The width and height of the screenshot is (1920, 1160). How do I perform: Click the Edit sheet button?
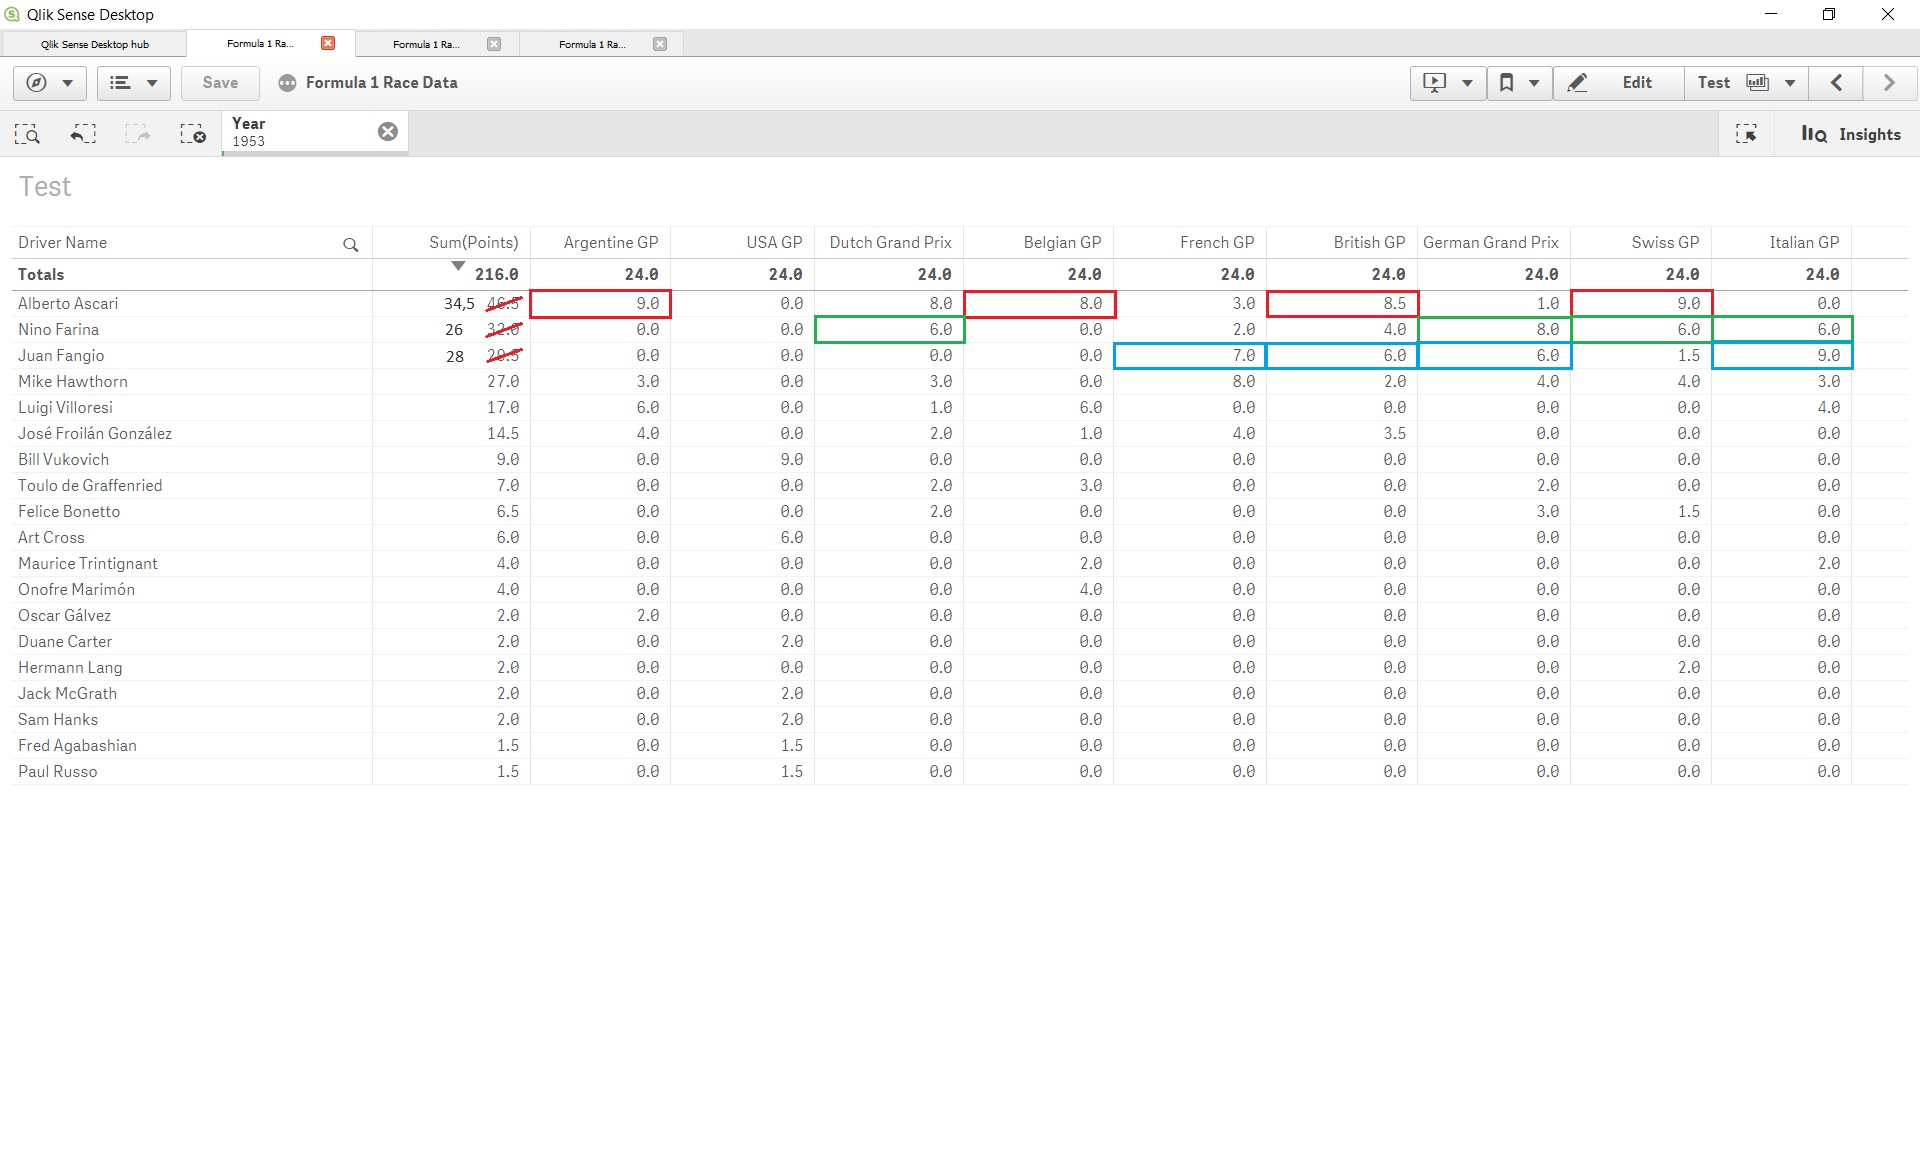tap(1619, 83)
